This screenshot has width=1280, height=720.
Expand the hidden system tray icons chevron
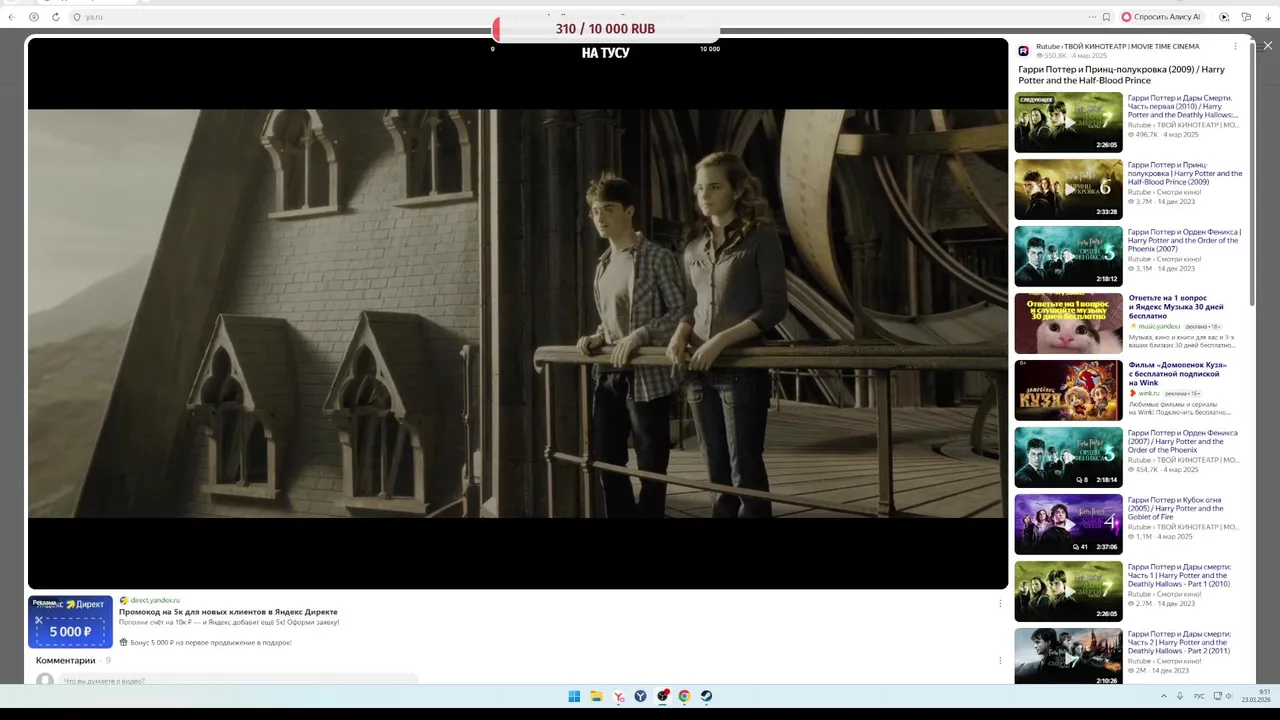[1163, 696]
